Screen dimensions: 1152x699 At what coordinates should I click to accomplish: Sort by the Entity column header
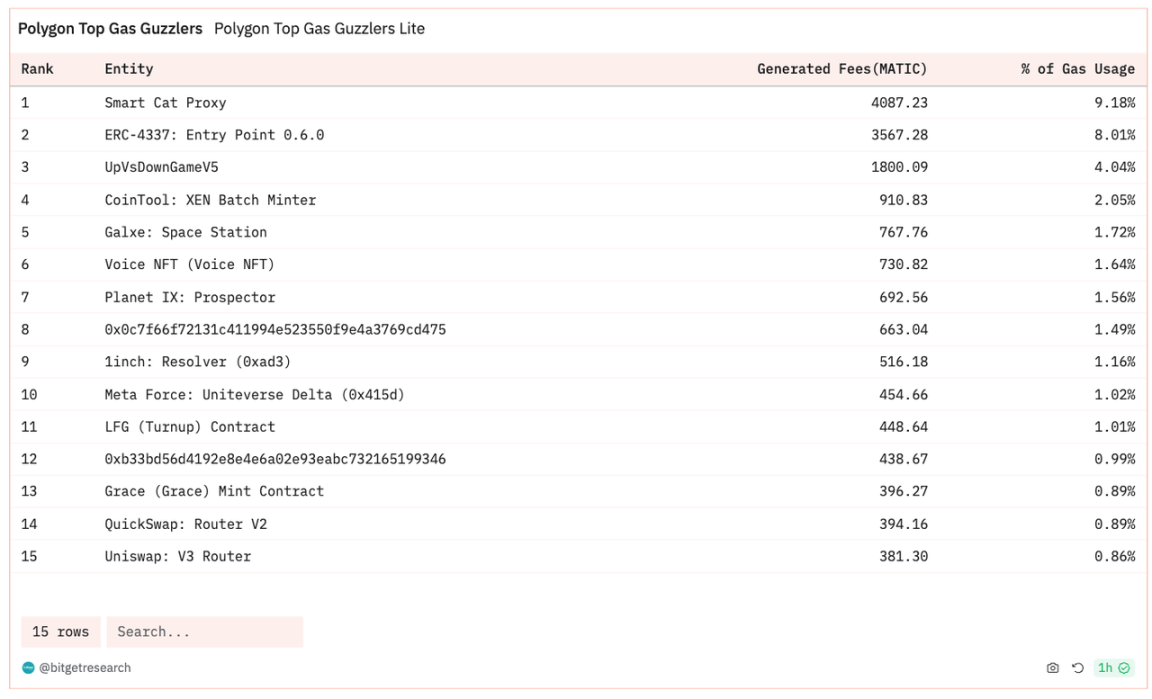tap(129, 69)
